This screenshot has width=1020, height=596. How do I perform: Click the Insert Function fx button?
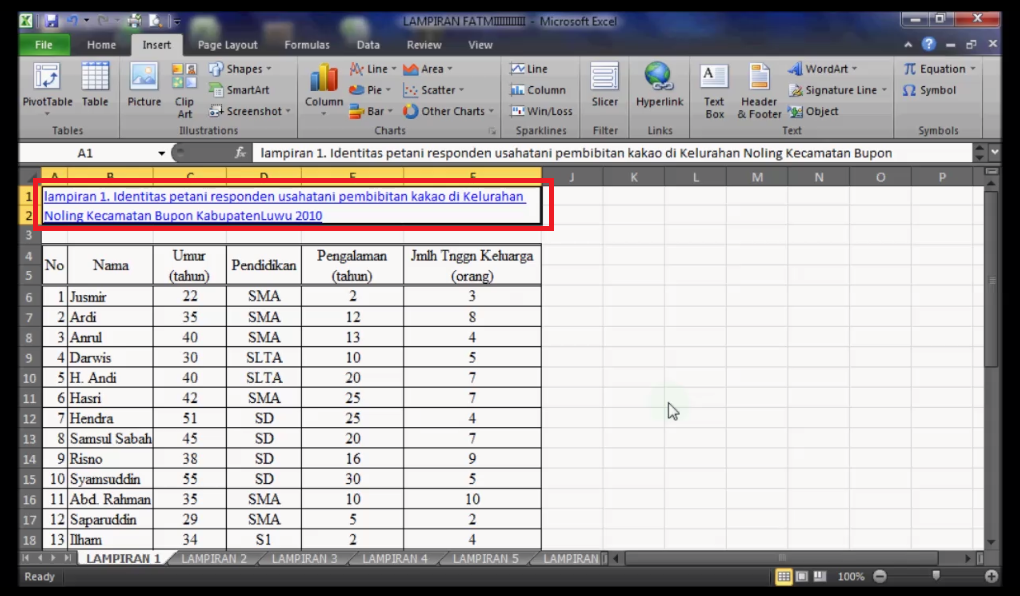pos(239,153)
